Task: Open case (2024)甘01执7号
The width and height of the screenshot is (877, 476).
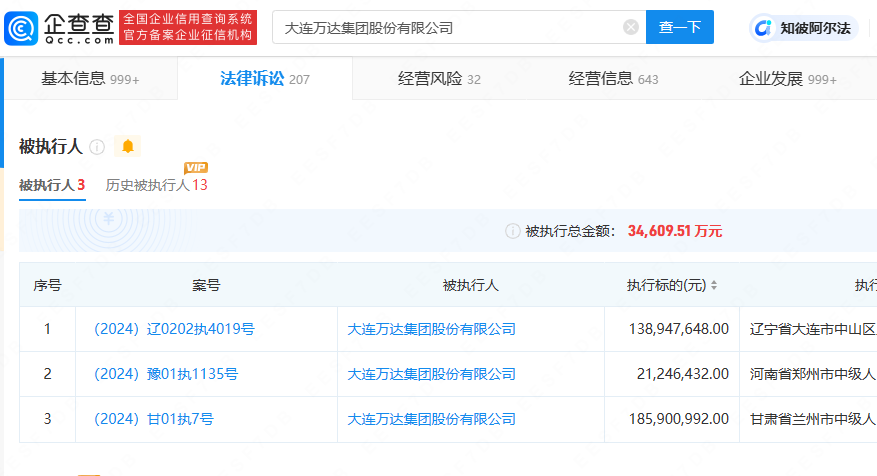Action: [153, 419]
